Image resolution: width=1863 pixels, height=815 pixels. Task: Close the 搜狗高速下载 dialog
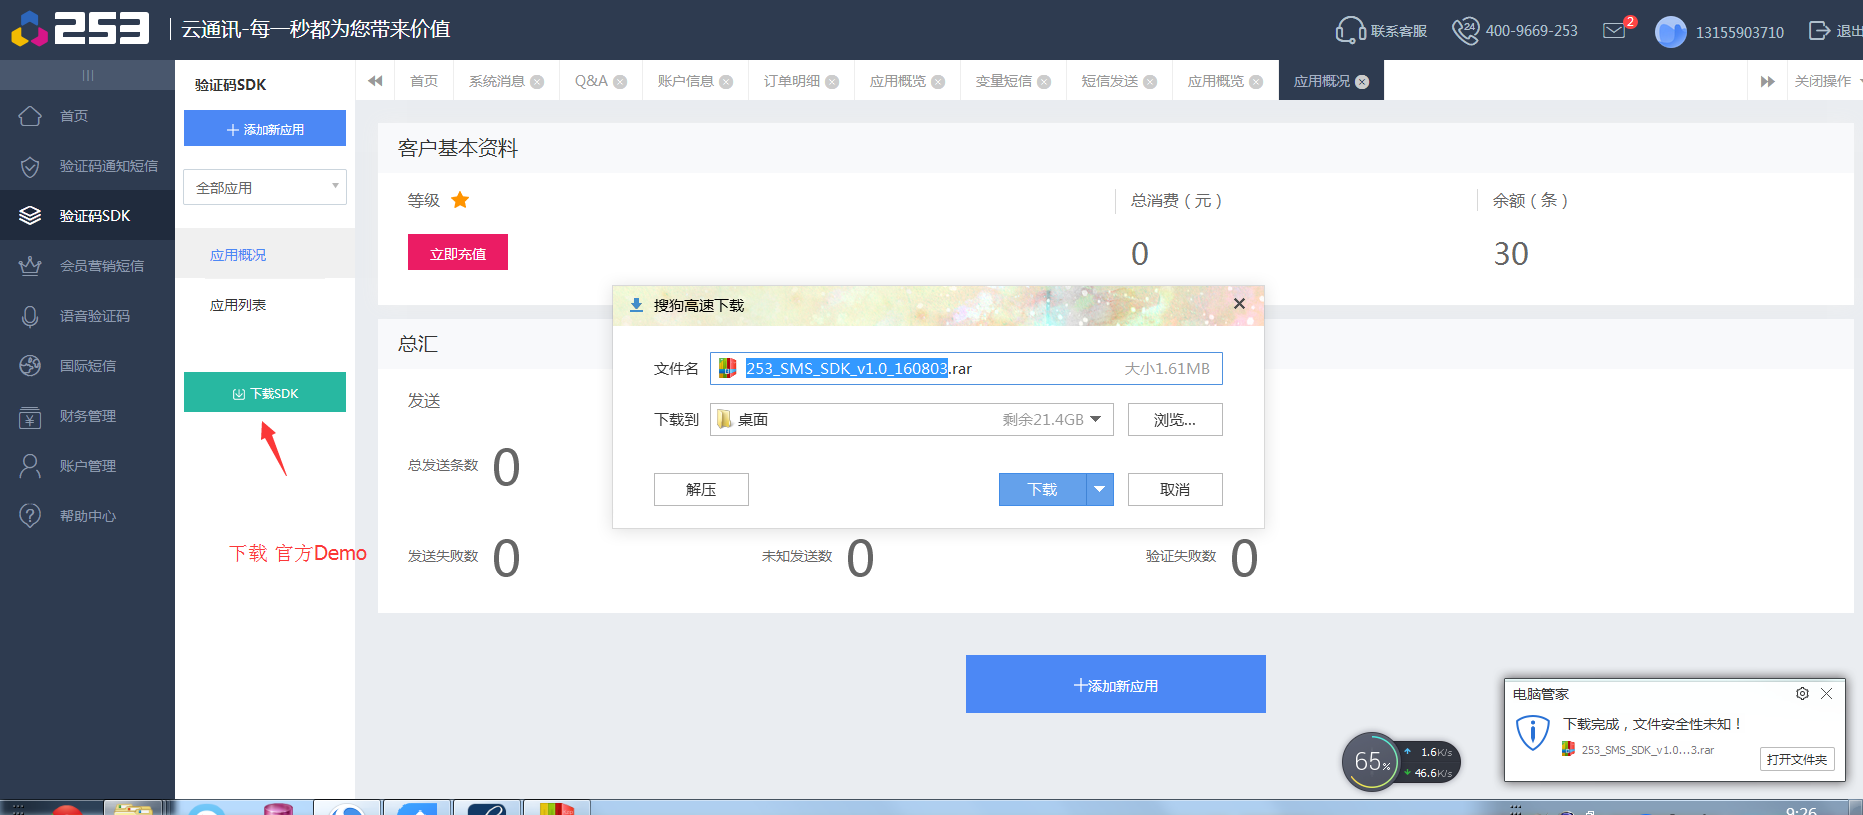1239,304
